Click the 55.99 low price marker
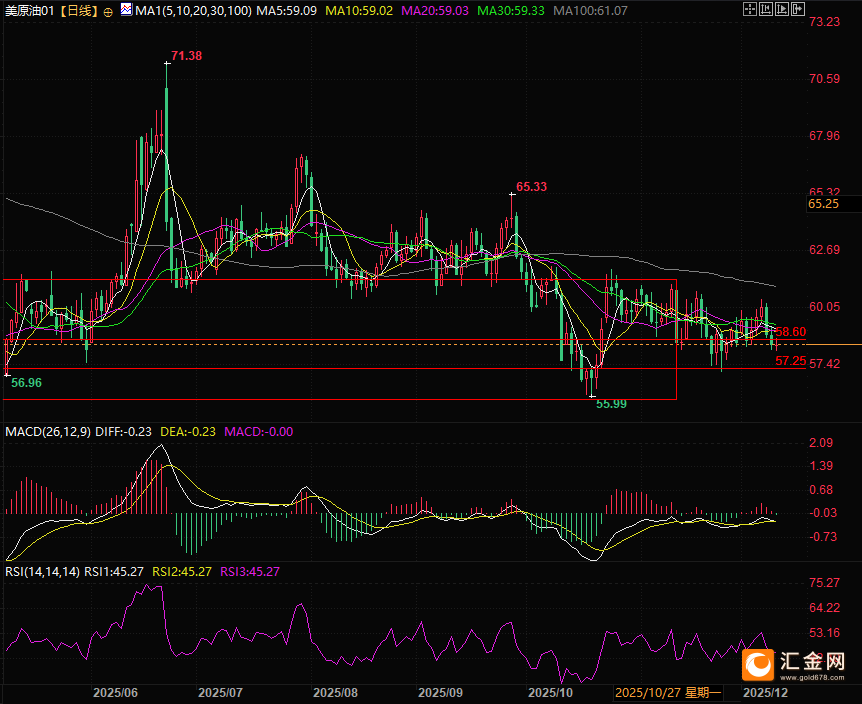This screenshot has height=704, width=862. (x=611, y=403)
